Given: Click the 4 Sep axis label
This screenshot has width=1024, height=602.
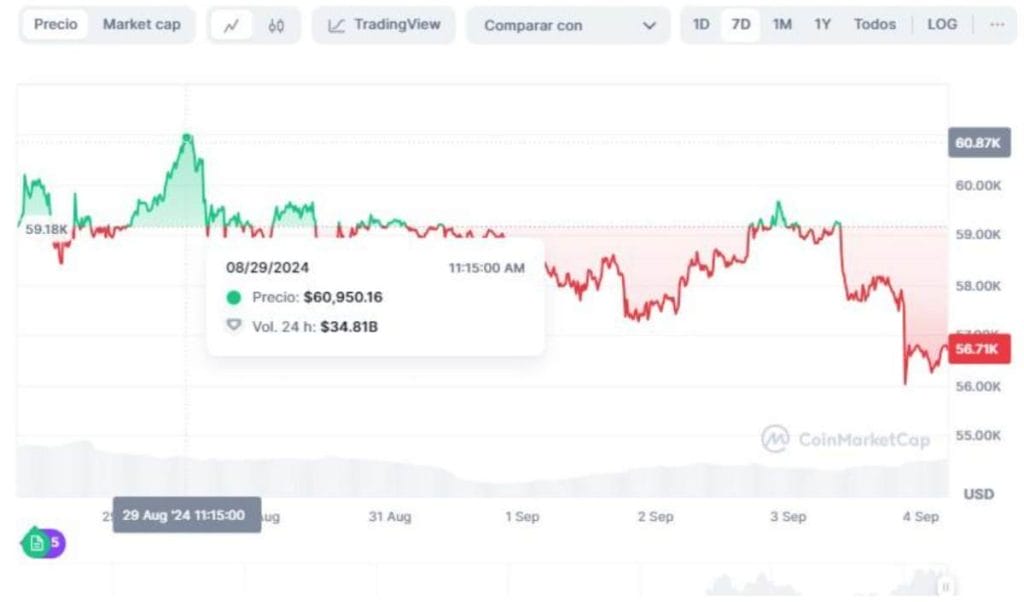Looking at the screenshot, I should tap(921, 516).
